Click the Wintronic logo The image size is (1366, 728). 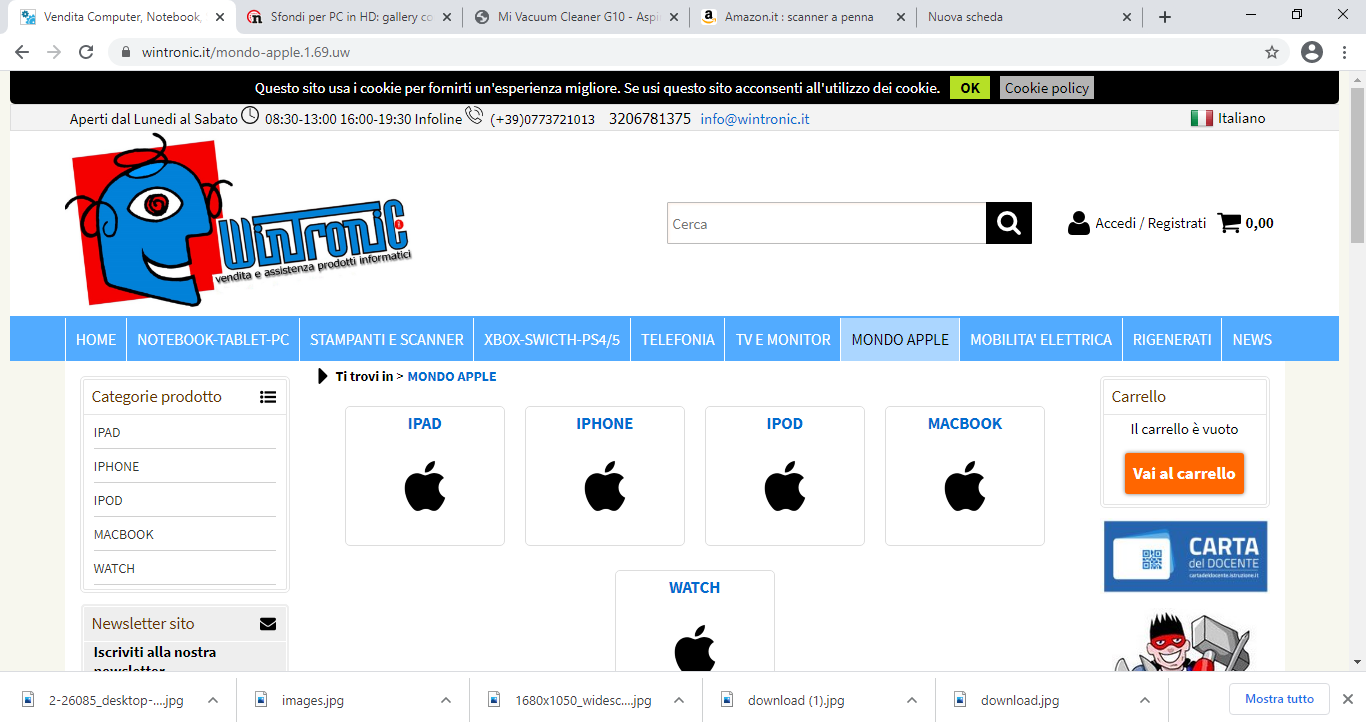pyautogui.click(x=240, y=222)
